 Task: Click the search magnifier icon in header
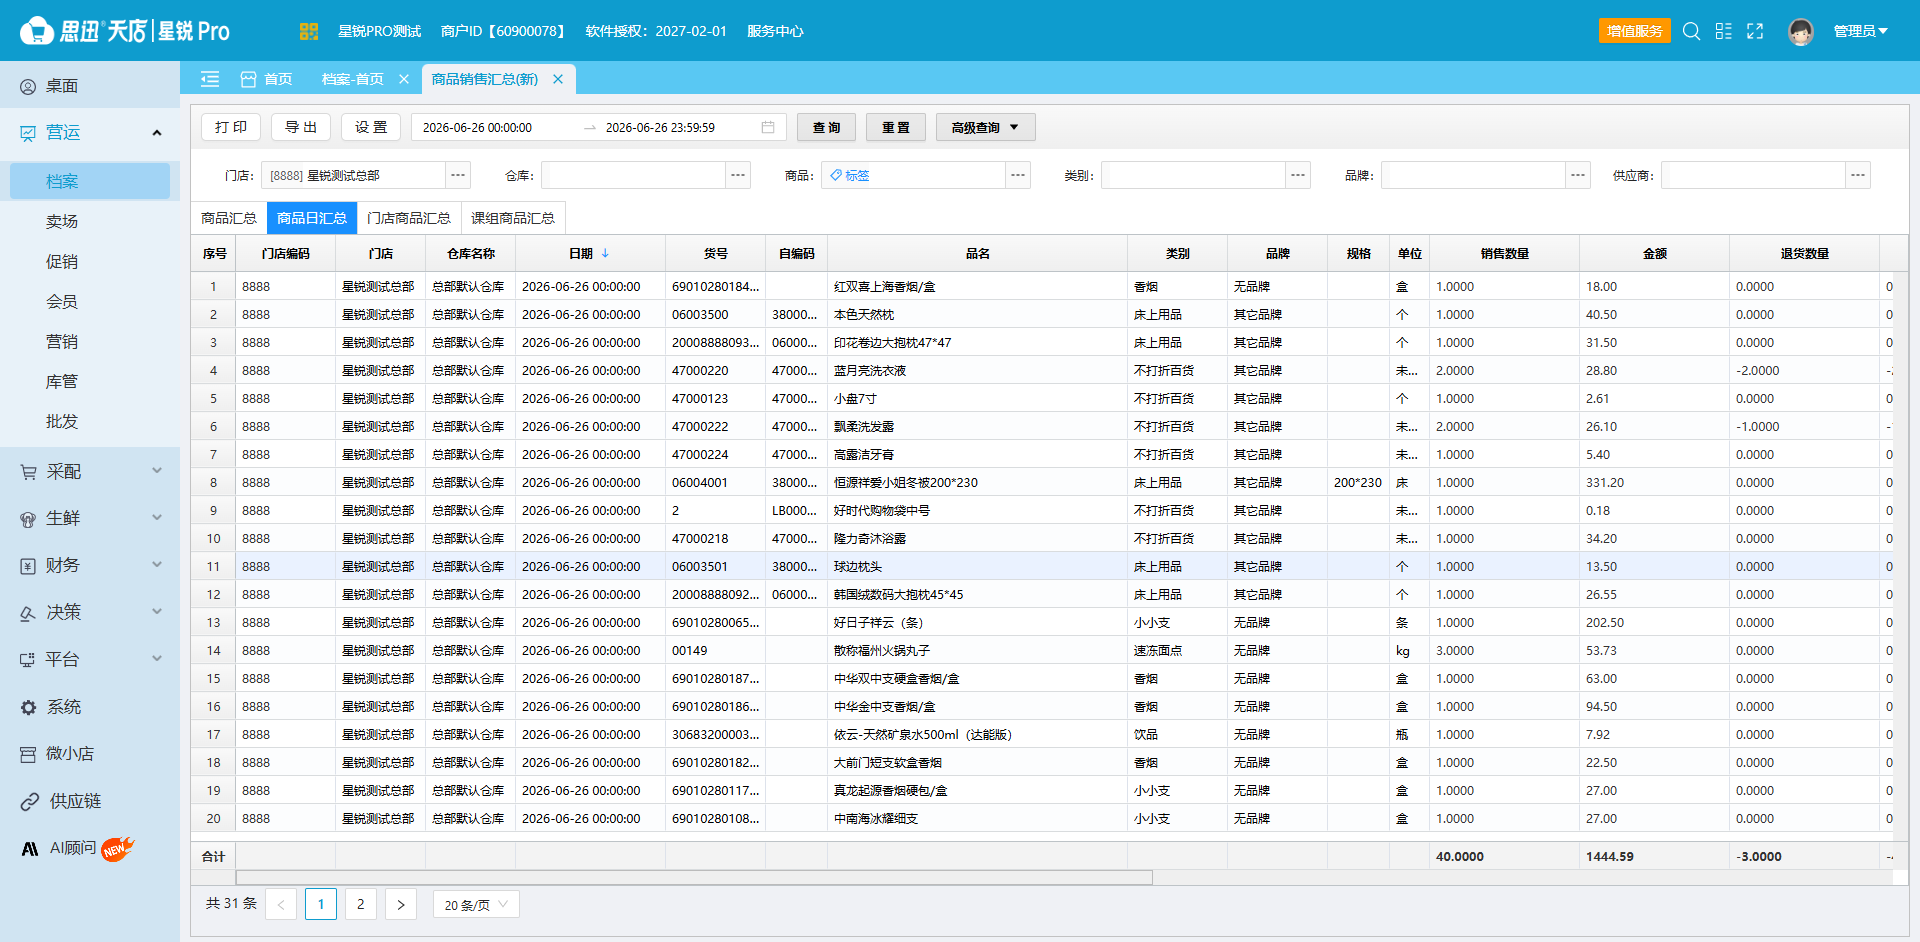1691,31
